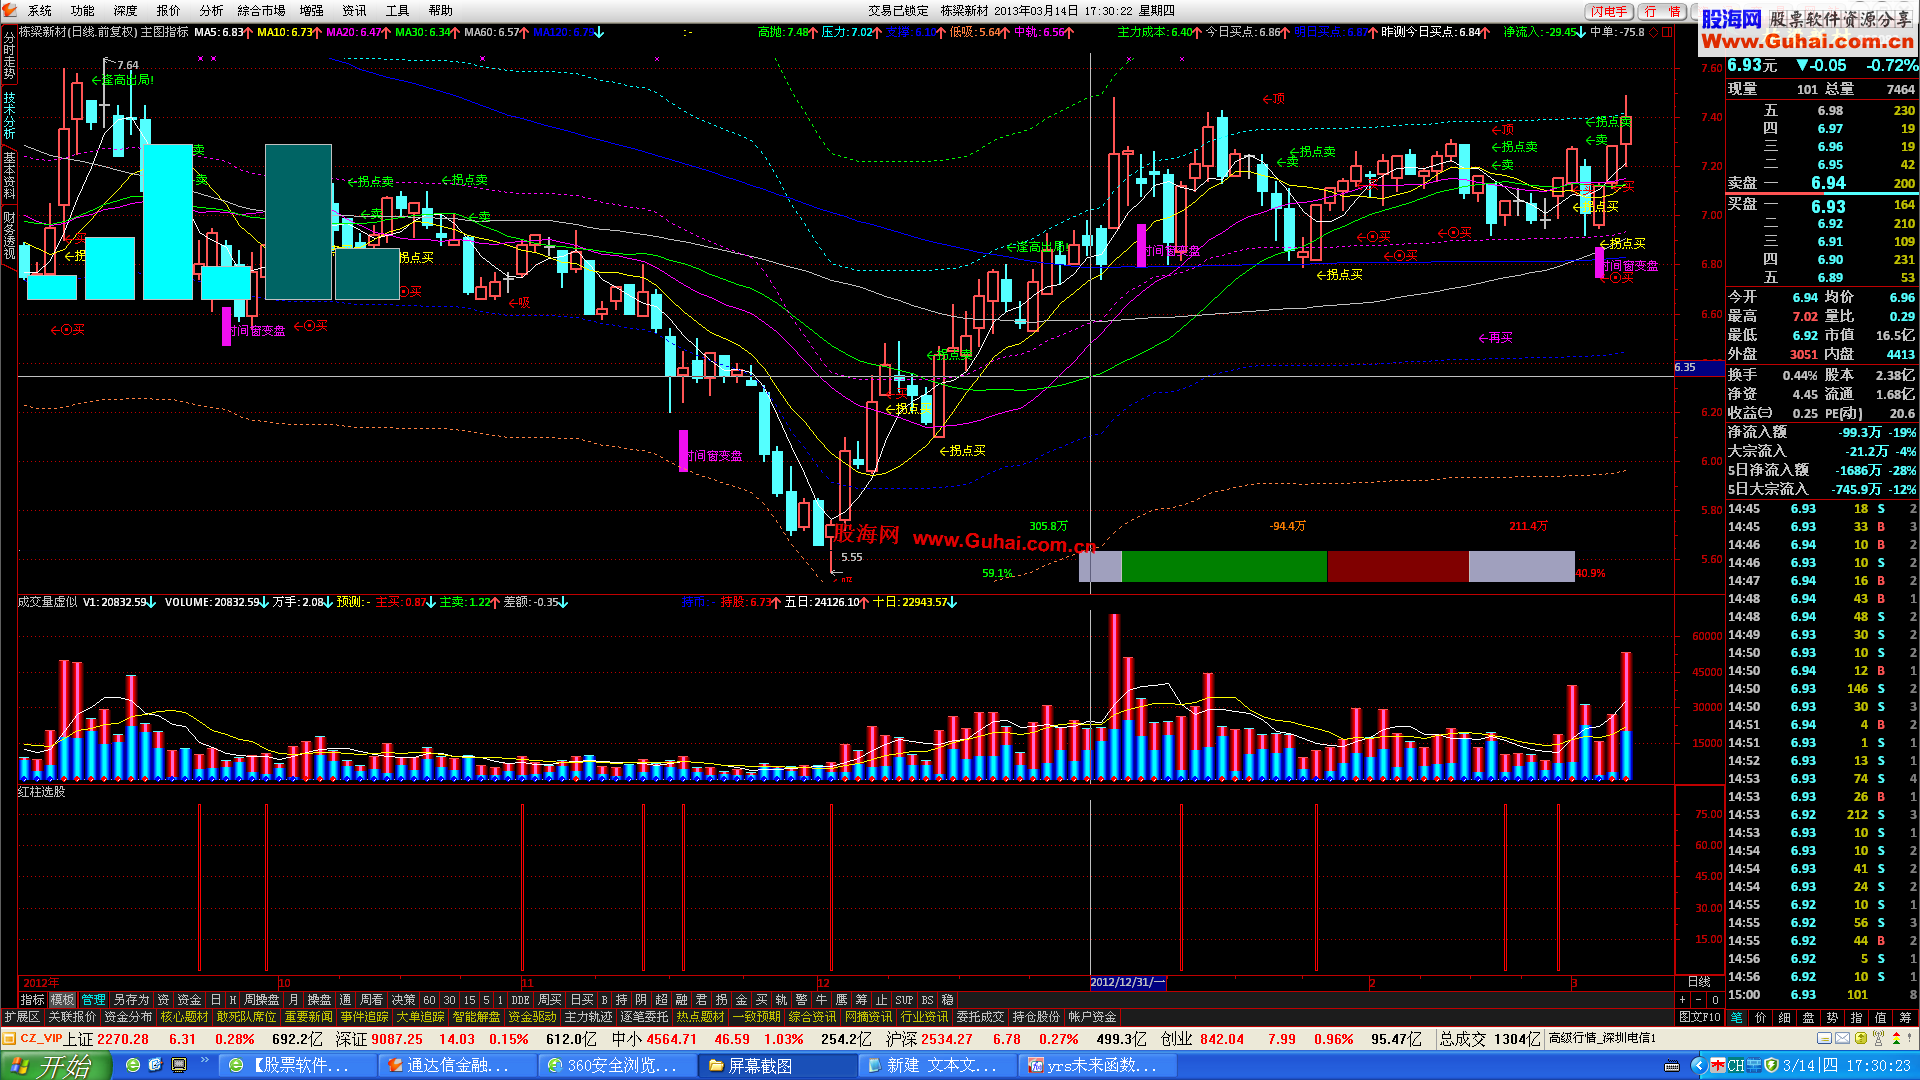Switch to the 30 minute period
The image size is (1920, 1080).
click(449, 1000)
